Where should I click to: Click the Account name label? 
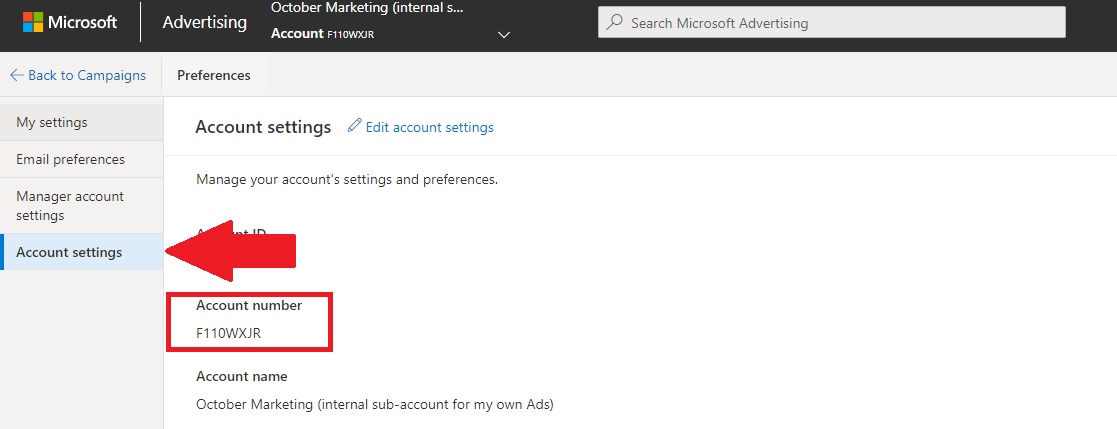pyautogui.click(x=241, y=376)
